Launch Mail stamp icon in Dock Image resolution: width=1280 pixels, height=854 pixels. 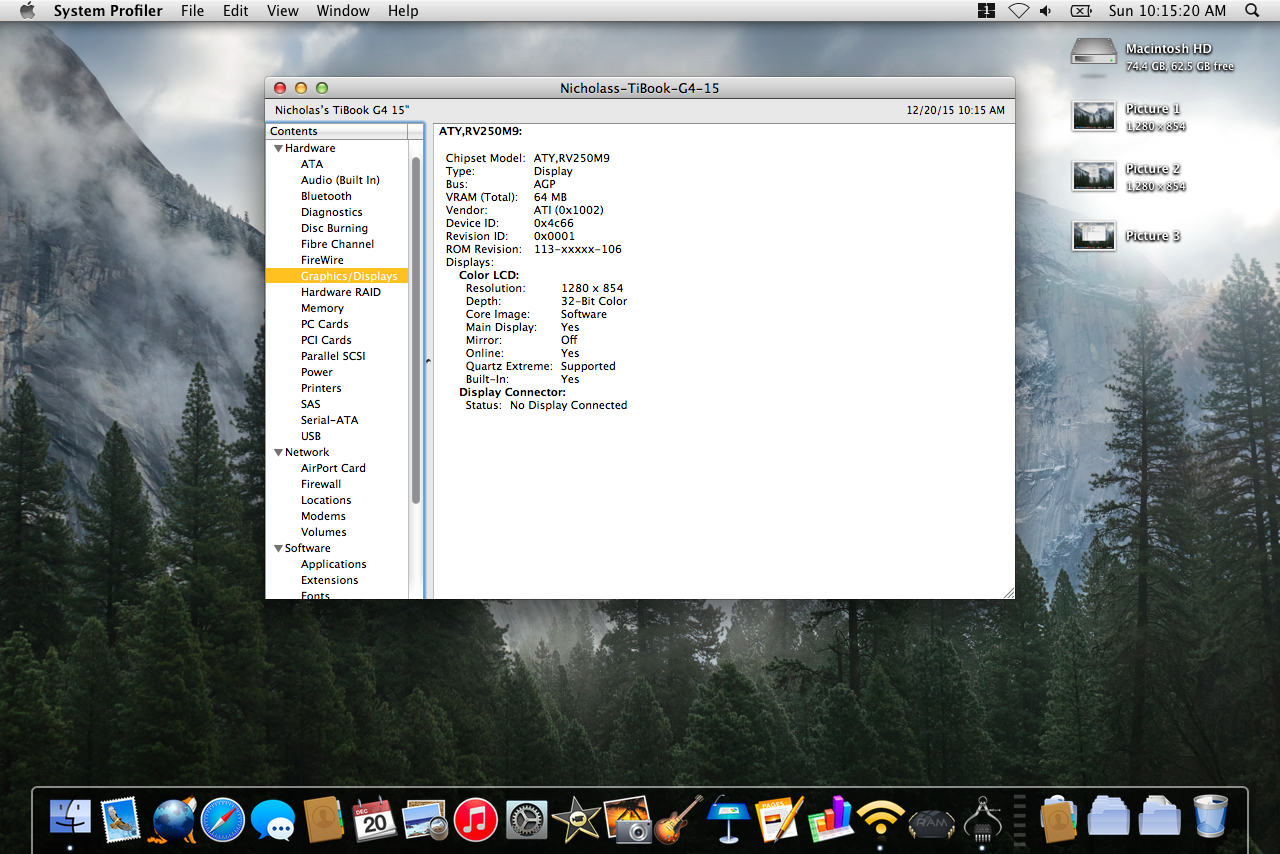(121, 819)
